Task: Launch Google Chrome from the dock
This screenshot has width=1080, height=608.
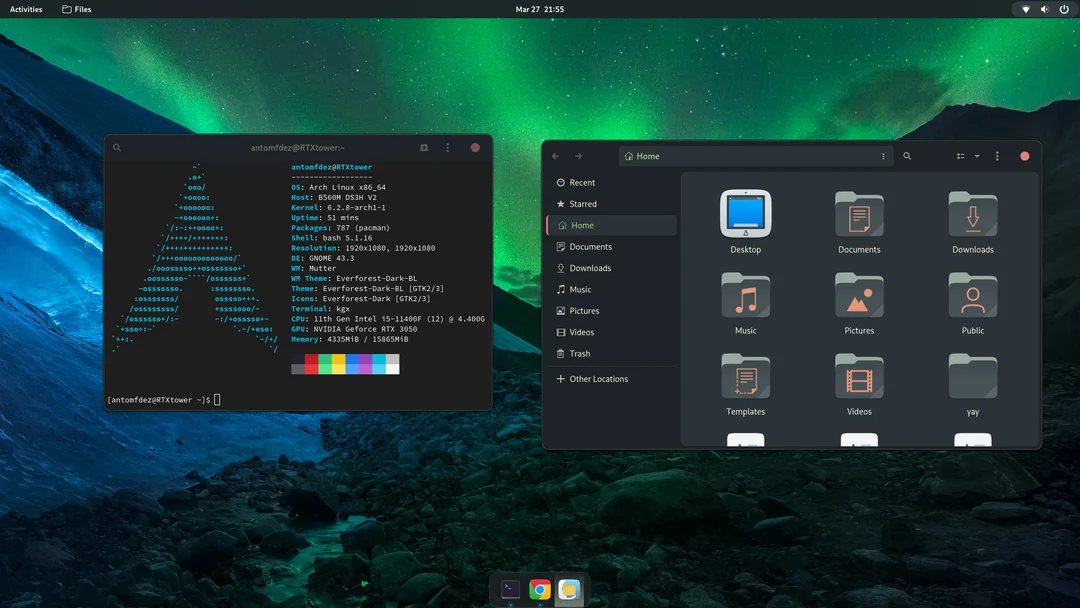Action: (539, 590)
